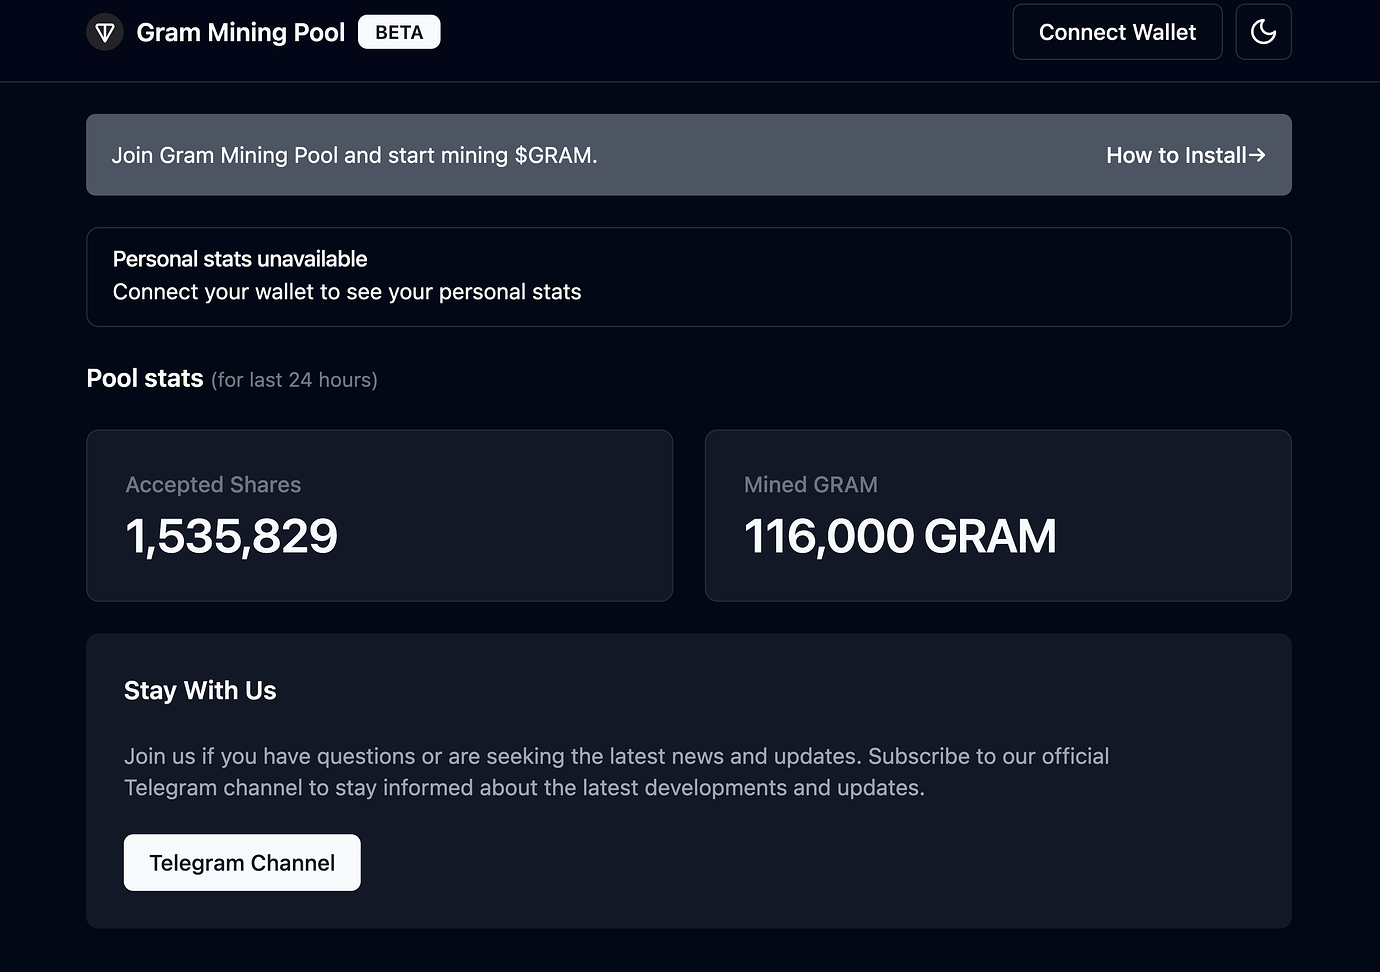
Task: Click the Personal stats unavailable card
Action: (x=690, y=277)
